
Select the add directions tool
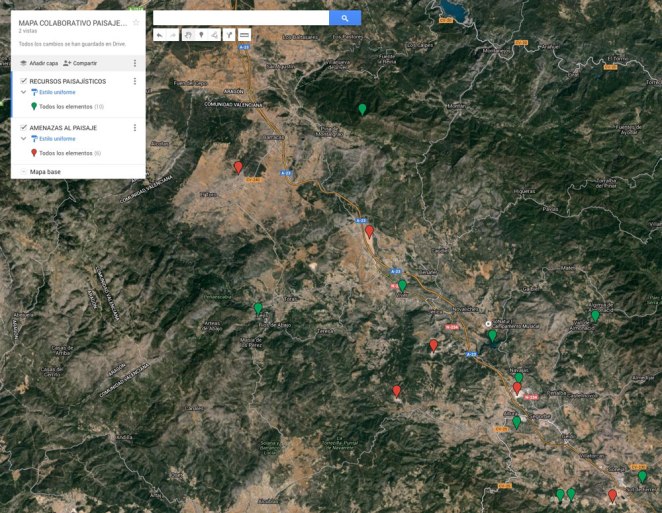(229, 35)
